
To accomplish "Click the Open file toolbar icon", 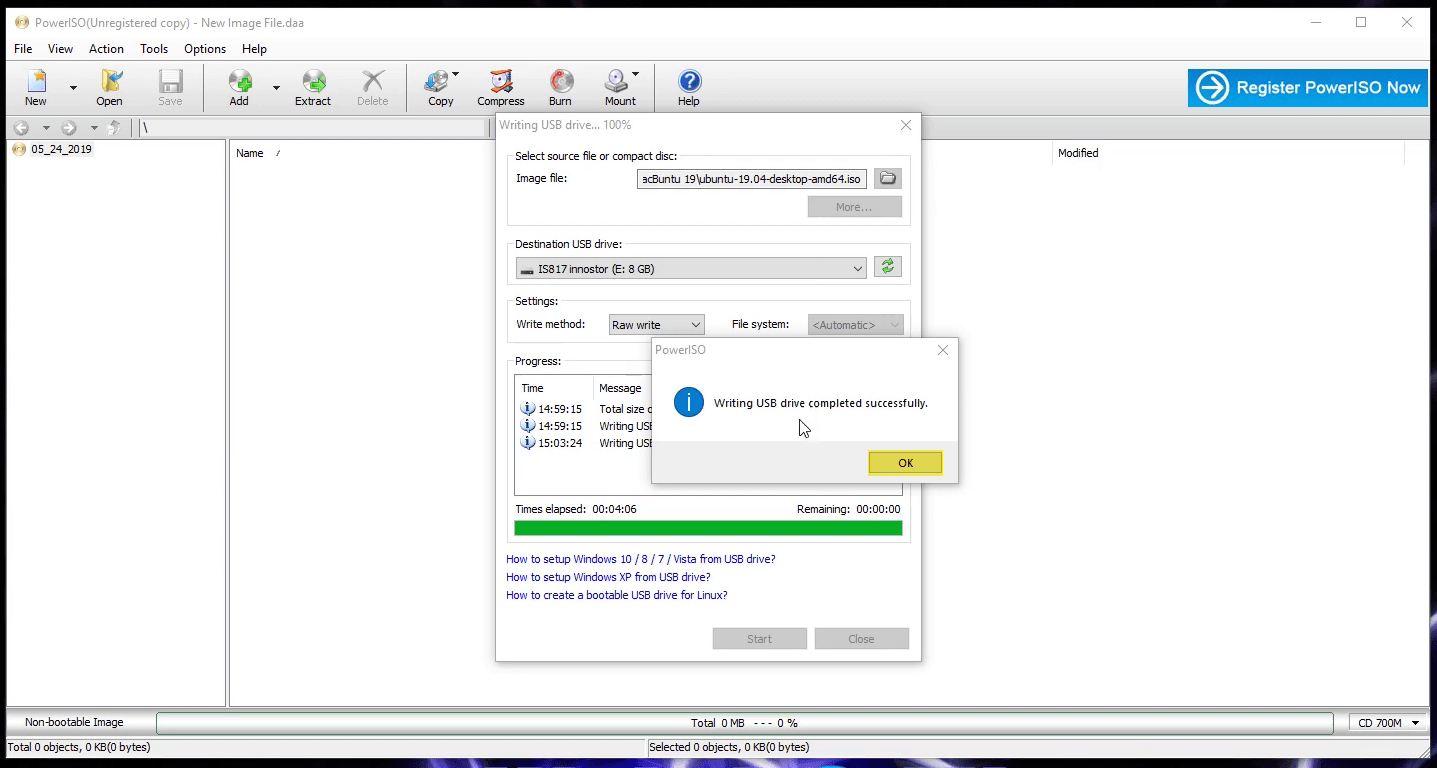I will (110, 88).
